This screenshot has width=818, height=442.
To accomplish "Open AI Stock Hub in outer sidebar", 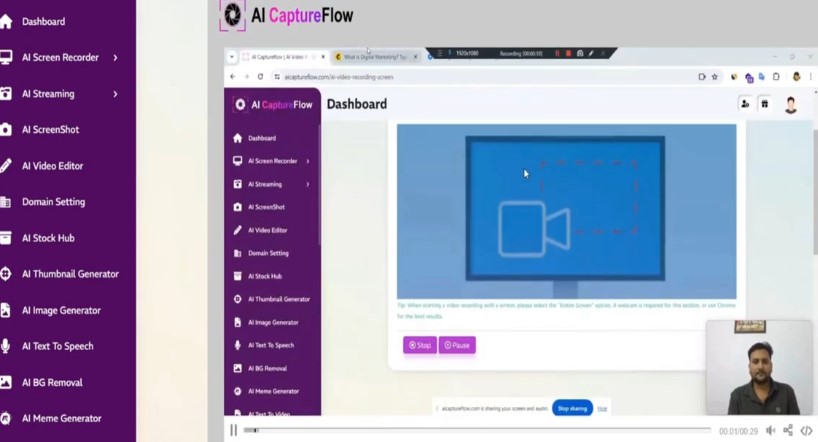I will pos(48,238).
